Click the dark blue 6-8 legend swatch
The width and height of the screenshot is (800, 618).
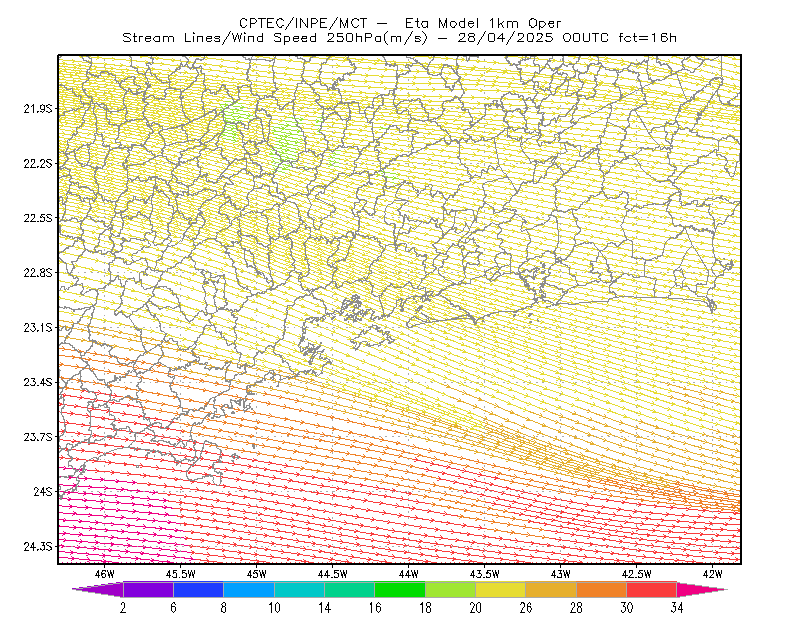click(x=198, y=589)
